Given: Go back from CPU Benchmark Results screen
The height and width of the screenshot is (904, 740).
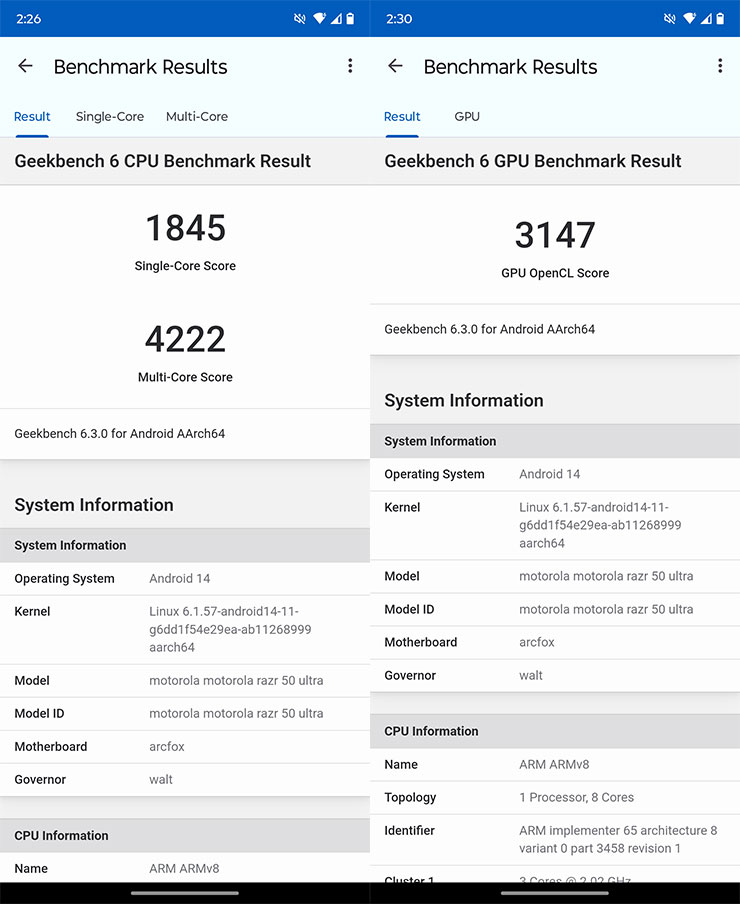Looking at the screenshot, I should (25, 66).
